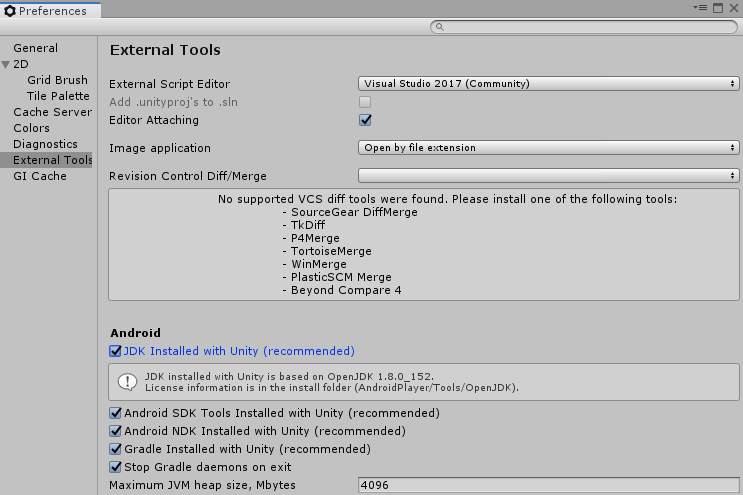Open Revision Control Diff/Merge dropdown
This screenshot has height=495, width=743.
coord(548,176)
